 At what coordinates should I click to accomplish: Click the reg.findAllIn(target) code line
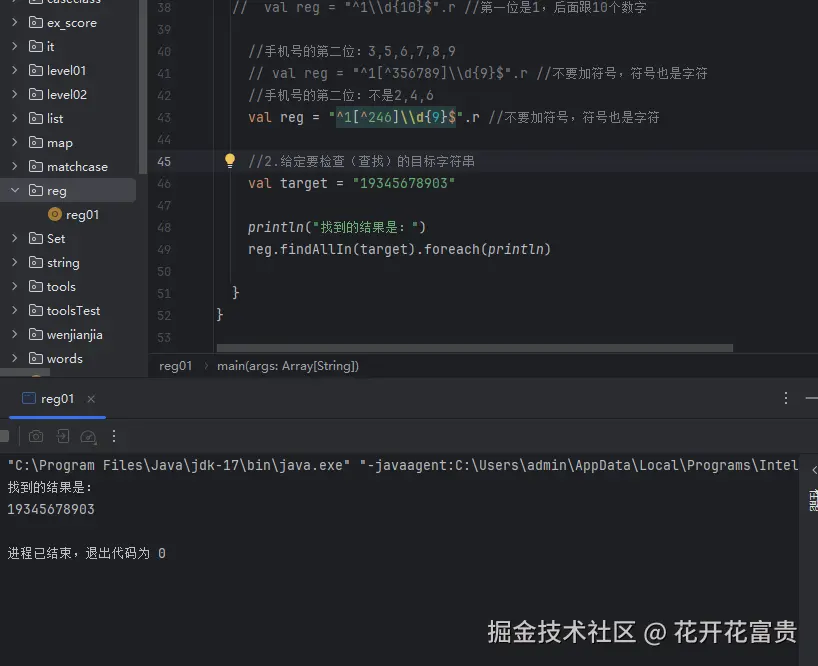coord(399,249)
